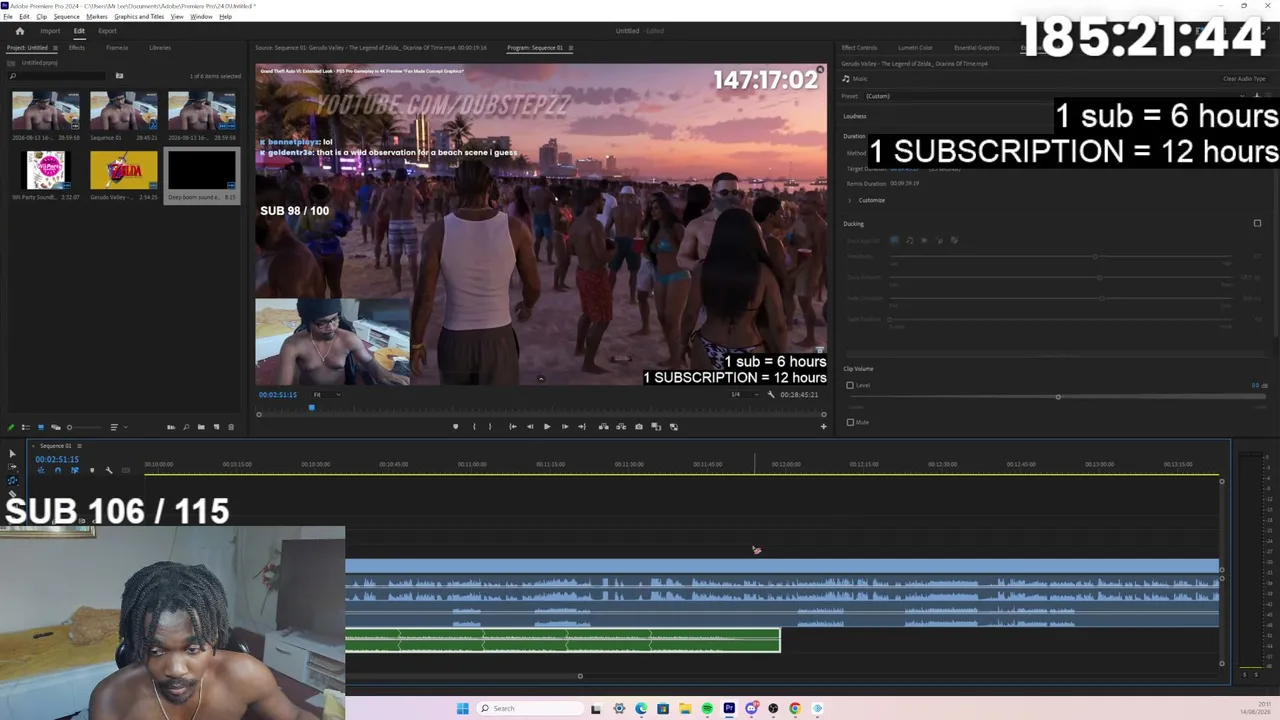Screen dimensions: 1280x720
Task: Open the Graphics and Titles menu
Action: pos(139,17)
